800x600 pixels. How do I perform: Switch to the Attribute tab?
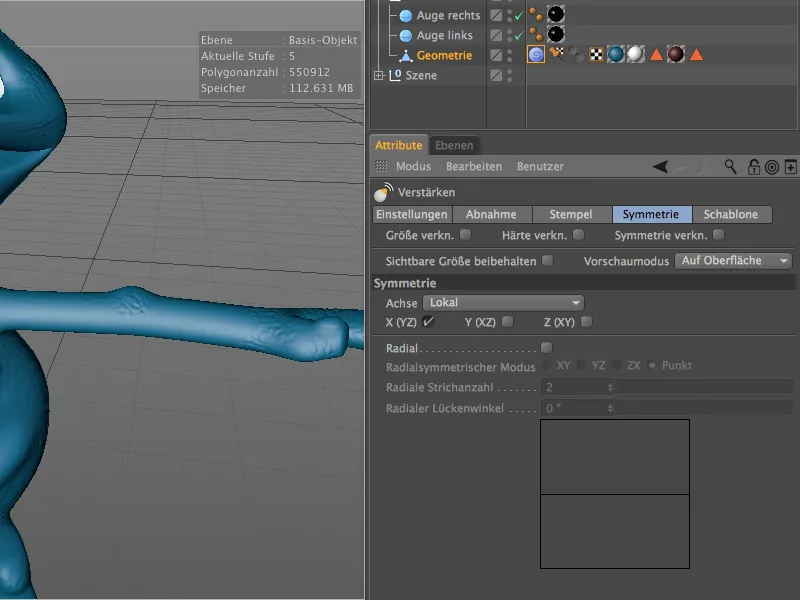(x=398, y=145)
